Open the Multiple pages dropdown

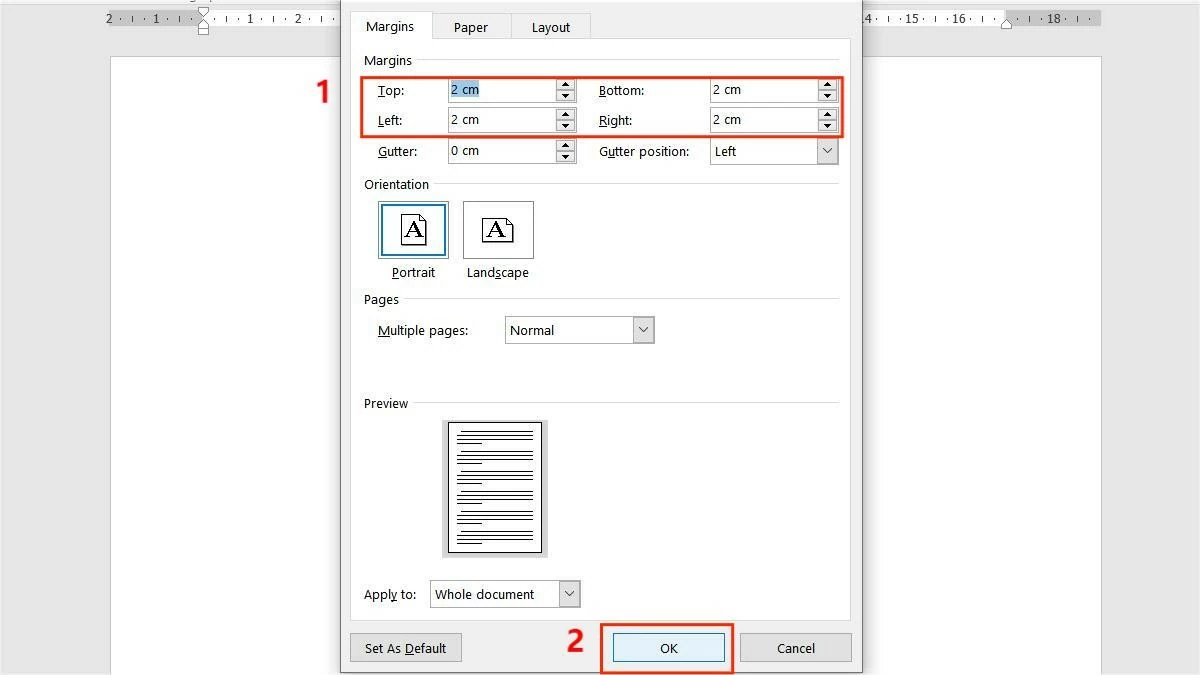point(644,329)
